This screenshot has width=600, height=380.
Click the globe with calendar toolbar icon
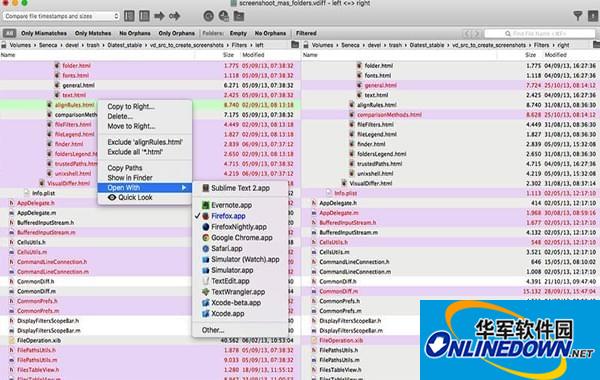coord(223,16)
